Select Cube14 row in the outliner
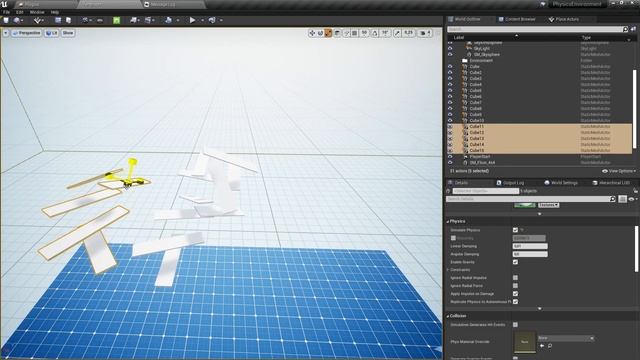The height and width of the screenshot is (360, 640). (539, 144)
